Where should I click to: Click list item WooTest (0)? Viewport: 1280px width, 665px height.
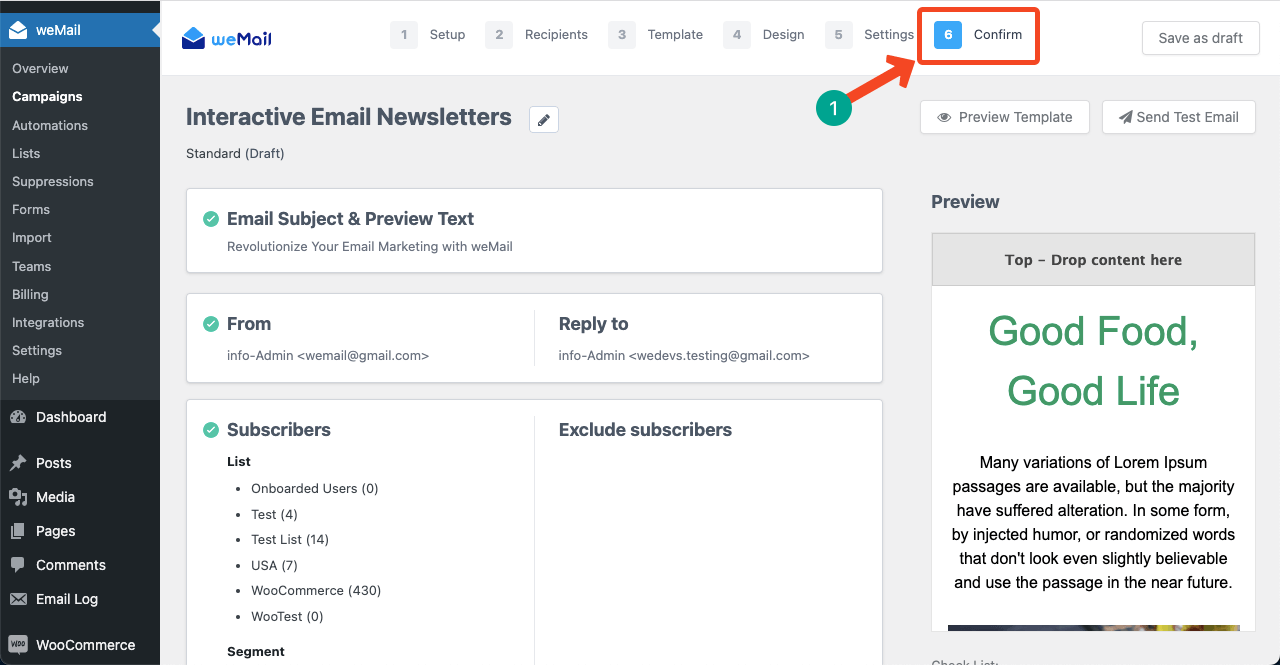click(x=287, y=617)
